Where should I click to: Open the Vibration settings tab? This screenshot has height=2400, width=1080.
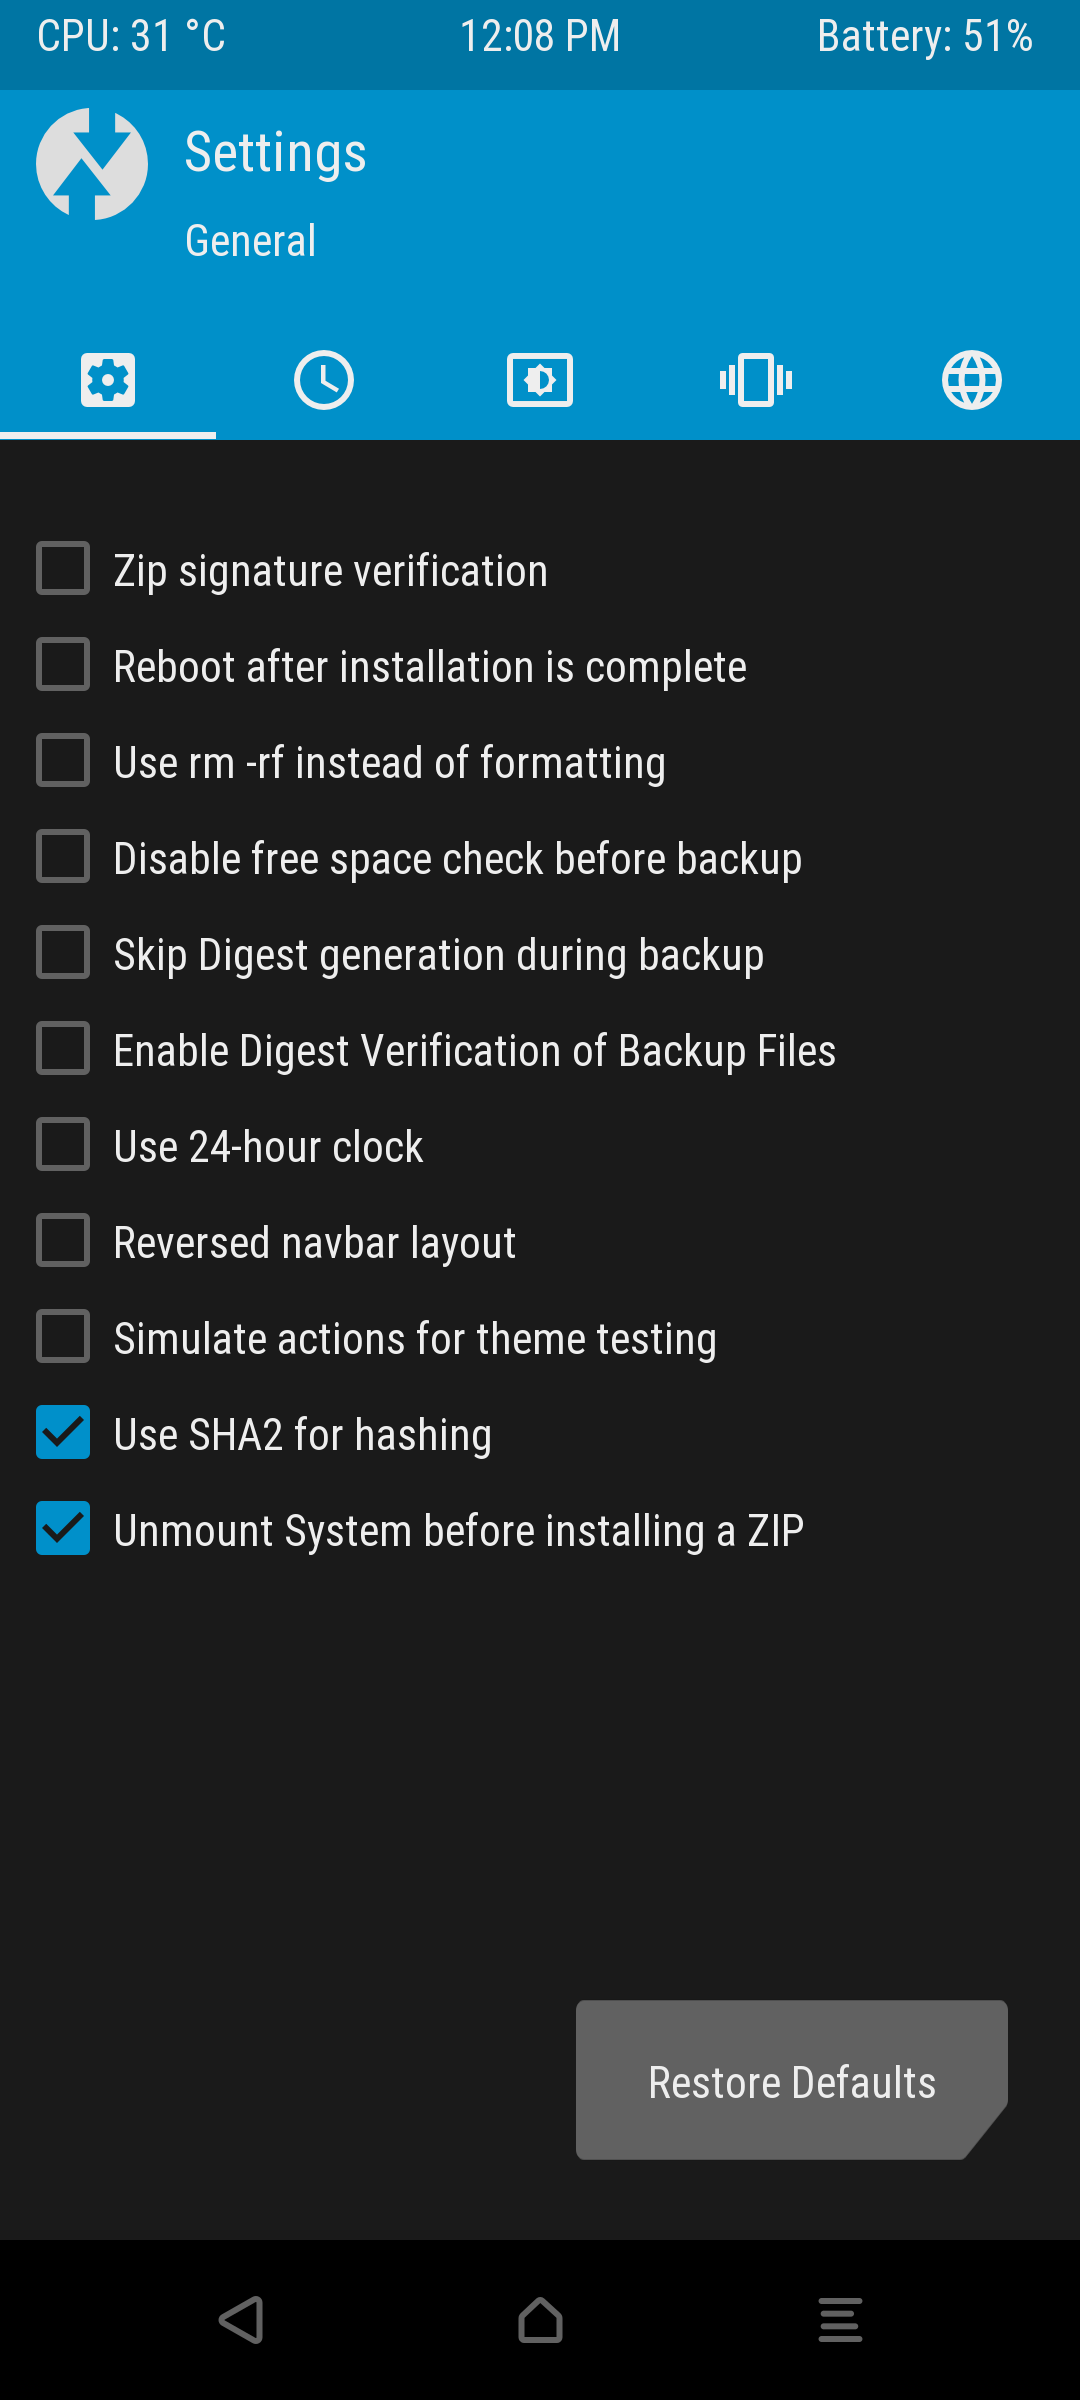click(756, 380)
